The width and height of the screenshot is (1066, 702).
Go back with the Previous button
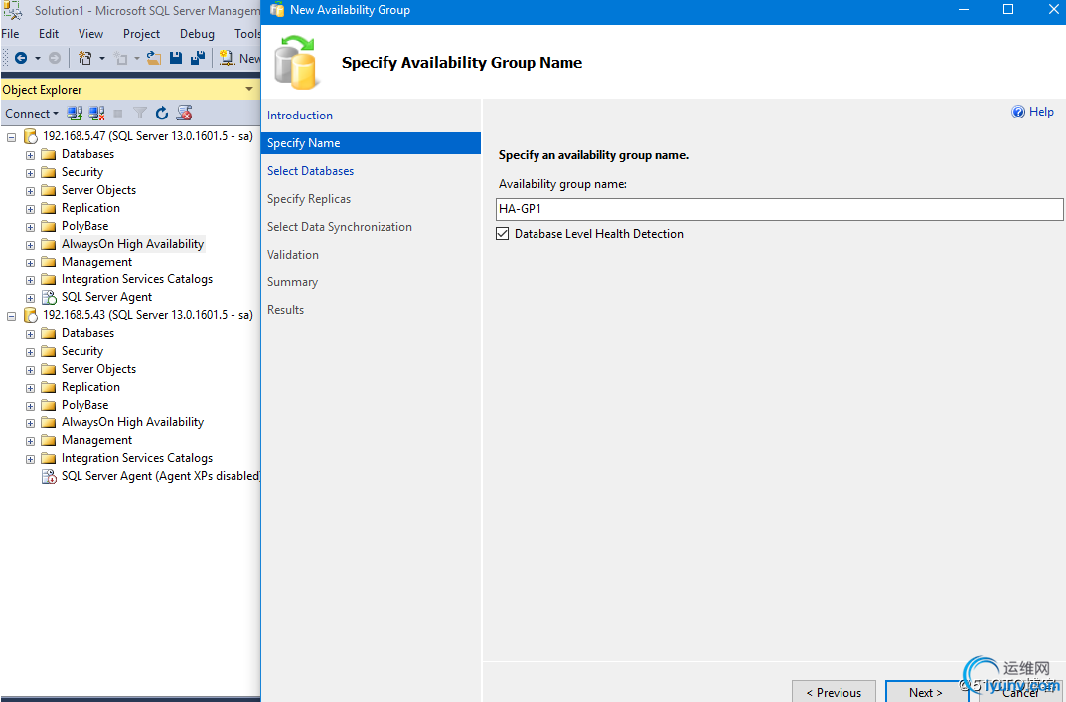pyautogui.click(x=833, y=692)
